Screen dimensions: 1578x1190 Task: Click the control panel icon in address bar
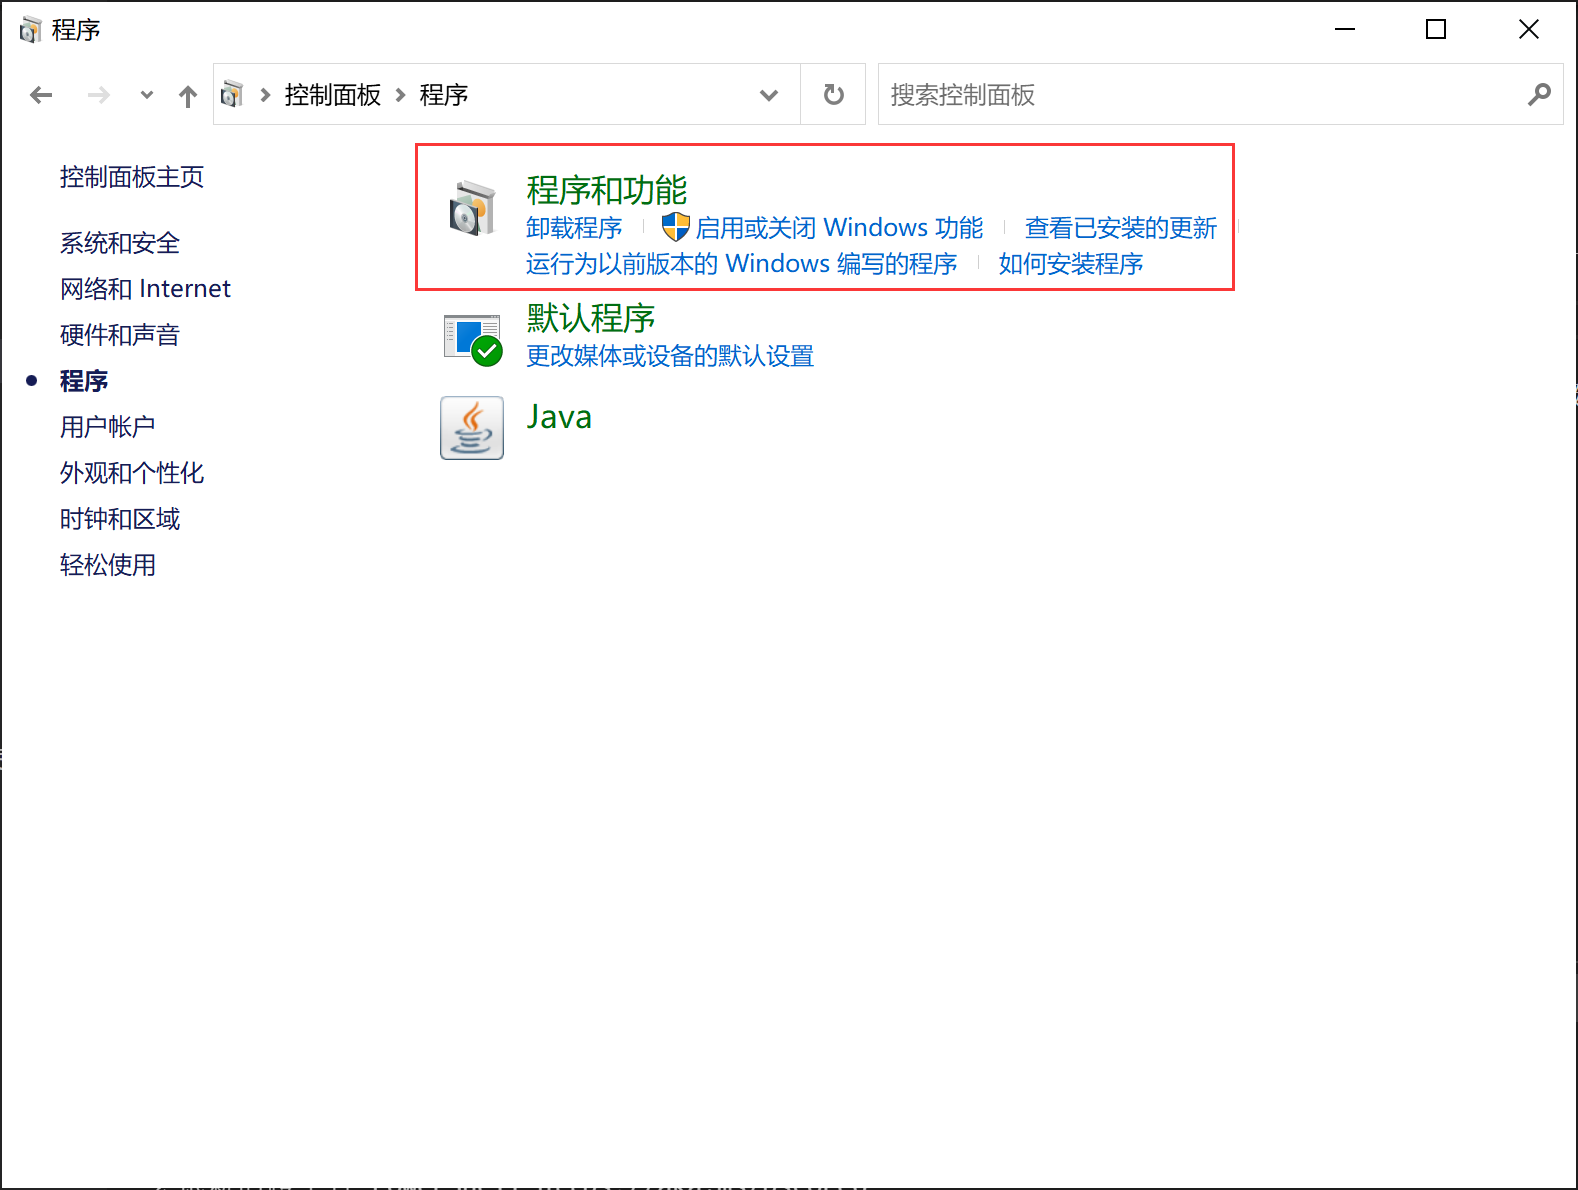(232, 95)
